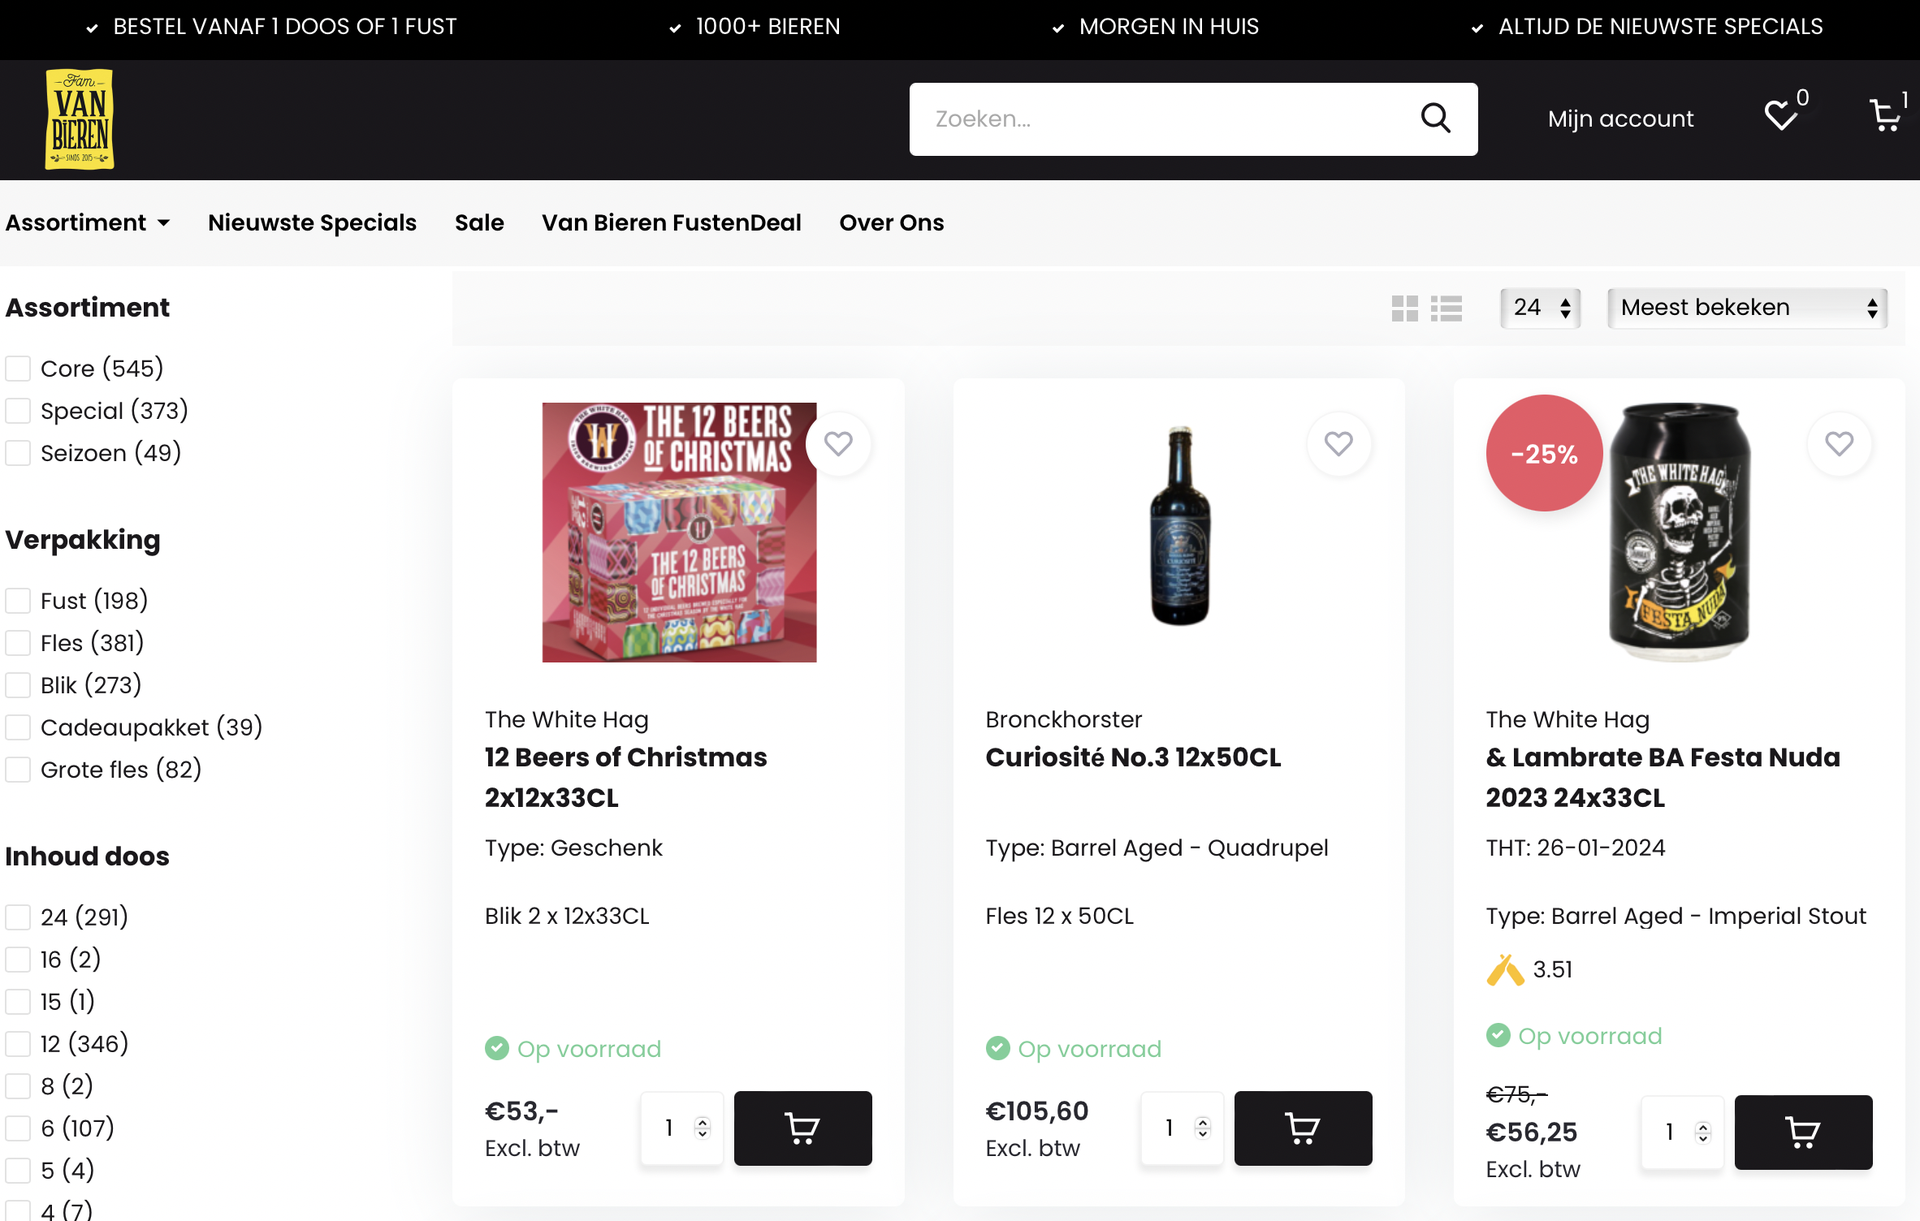This screenshot has width=1920, height=1221.
Task: Add Curiosité No.3 12x50CL to cart
Action: pos(1302,1128)
